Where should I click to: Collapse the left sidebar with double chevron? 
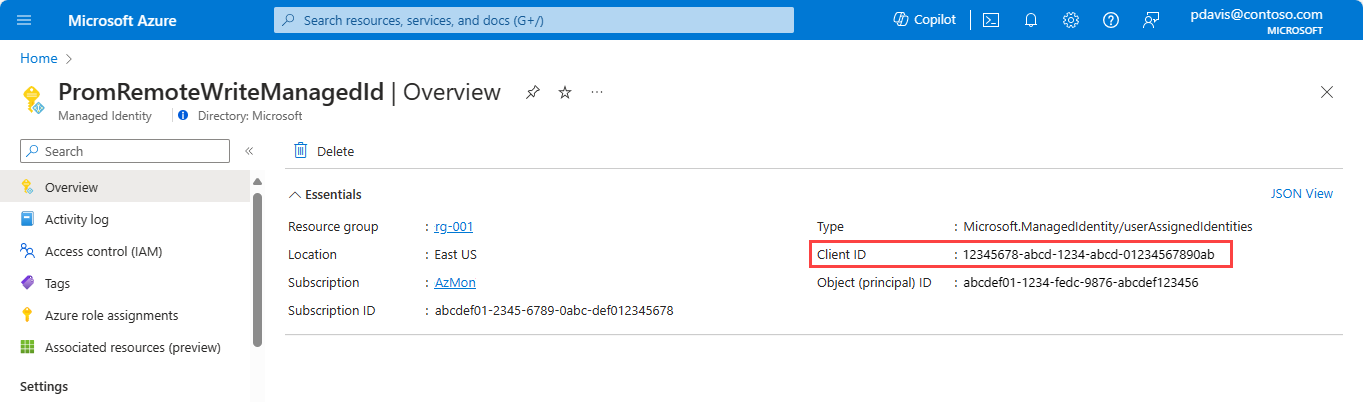click(x=249, y=151)
